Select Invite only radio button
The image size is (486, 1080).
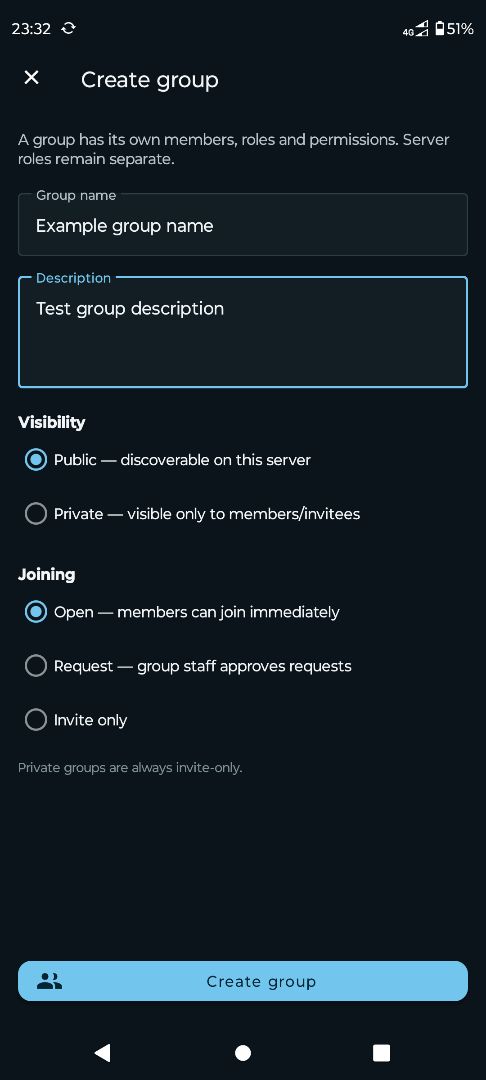point(36,720)
